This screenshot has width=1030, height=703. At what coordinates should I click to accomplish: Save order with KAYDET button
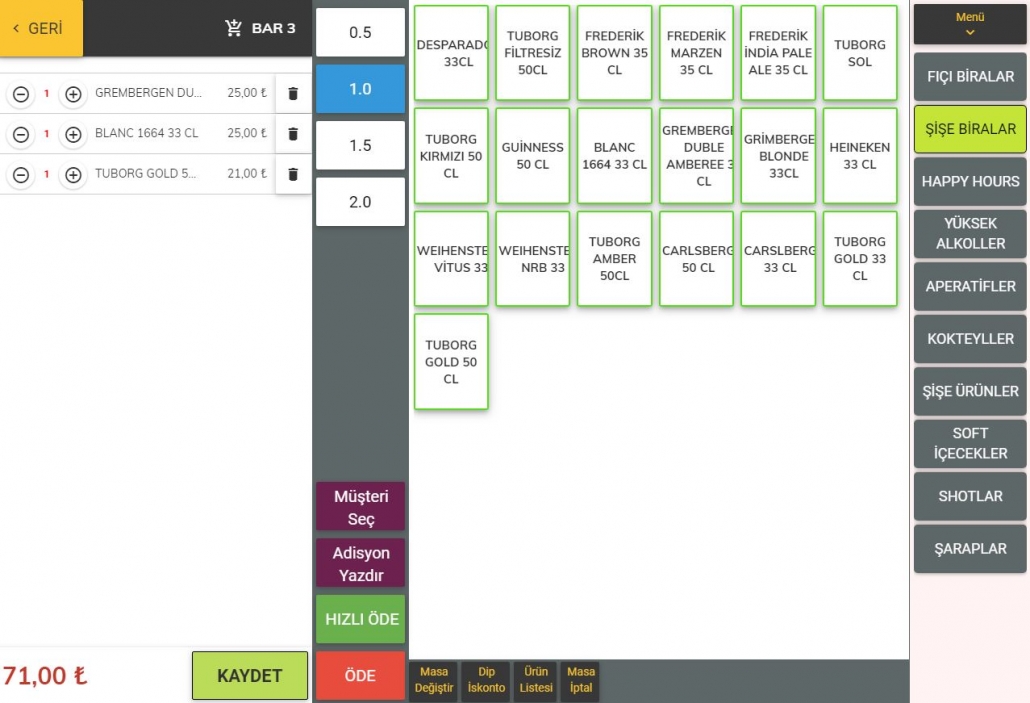250,675
